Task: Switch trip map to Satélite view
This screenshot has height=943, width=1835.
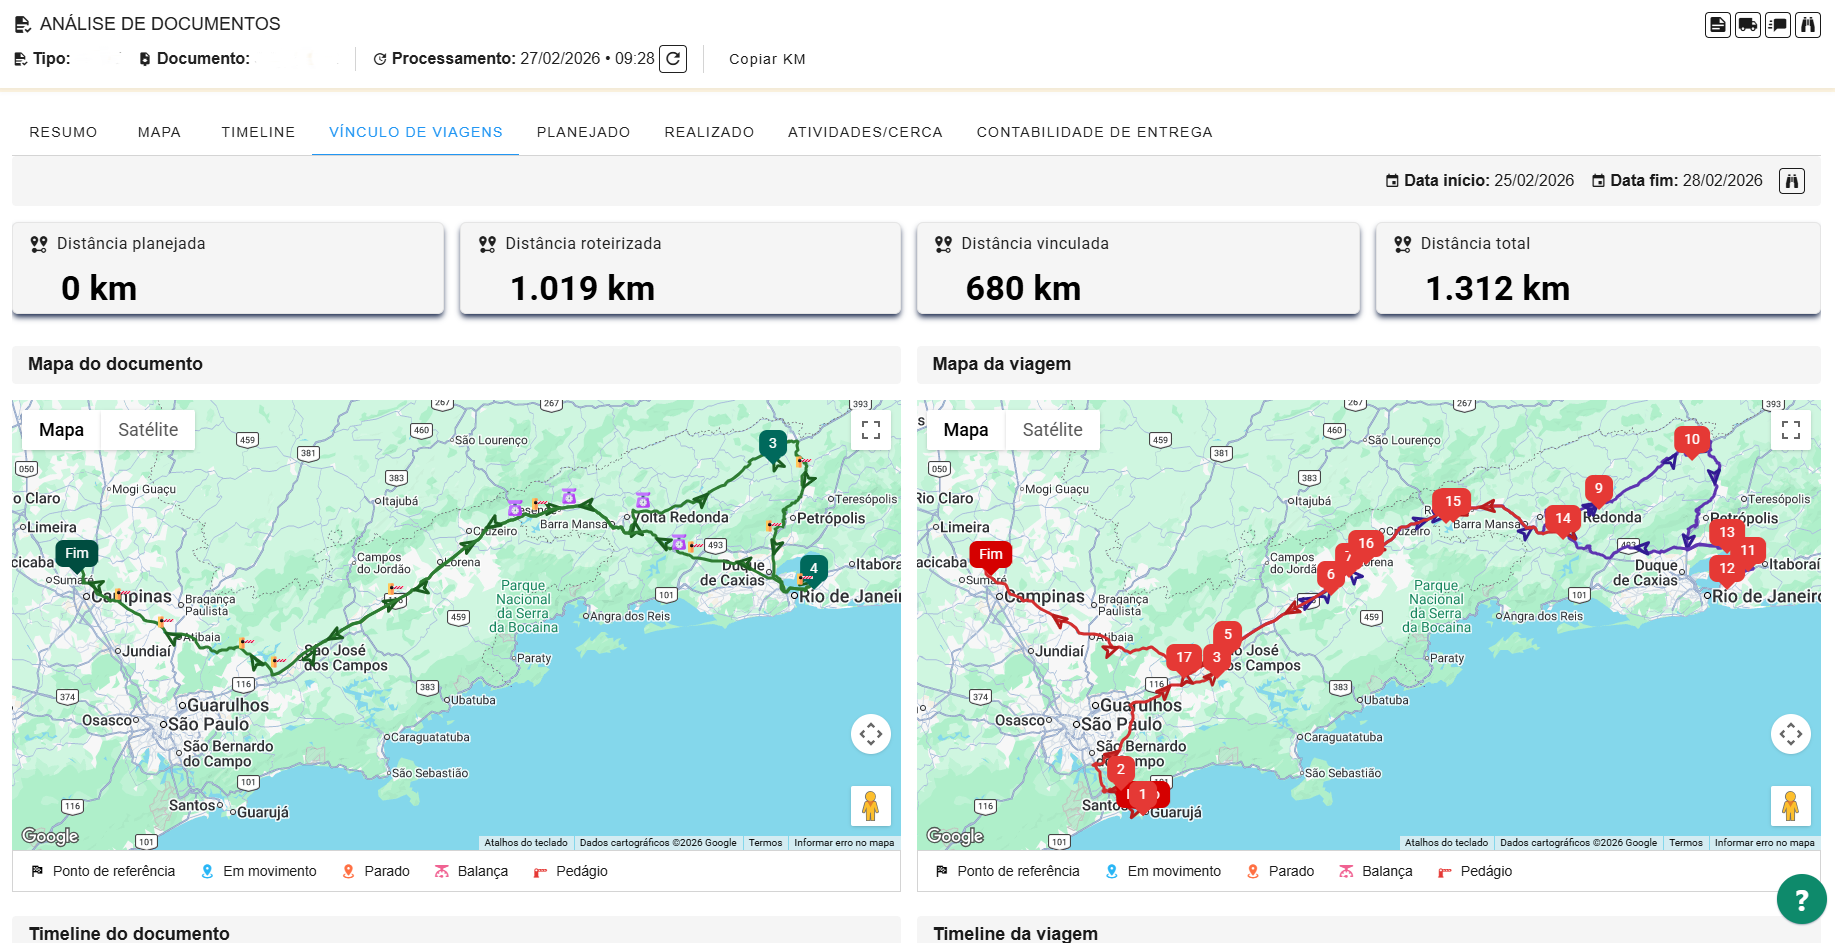Action: click(x=1052, y=430)
